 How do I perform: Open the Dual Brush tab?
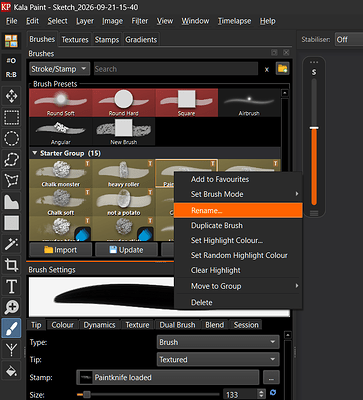177,325
